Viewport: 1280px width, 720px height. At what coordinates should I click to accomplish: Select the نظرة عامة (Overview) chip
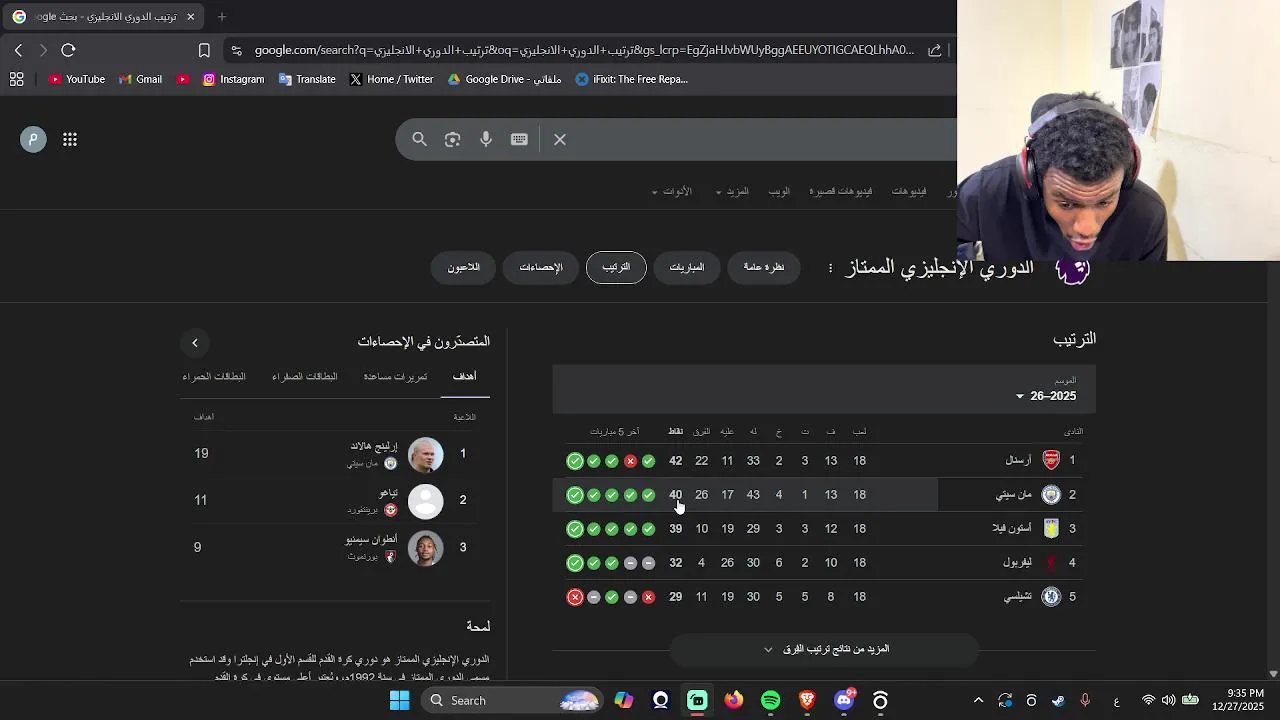764,267
